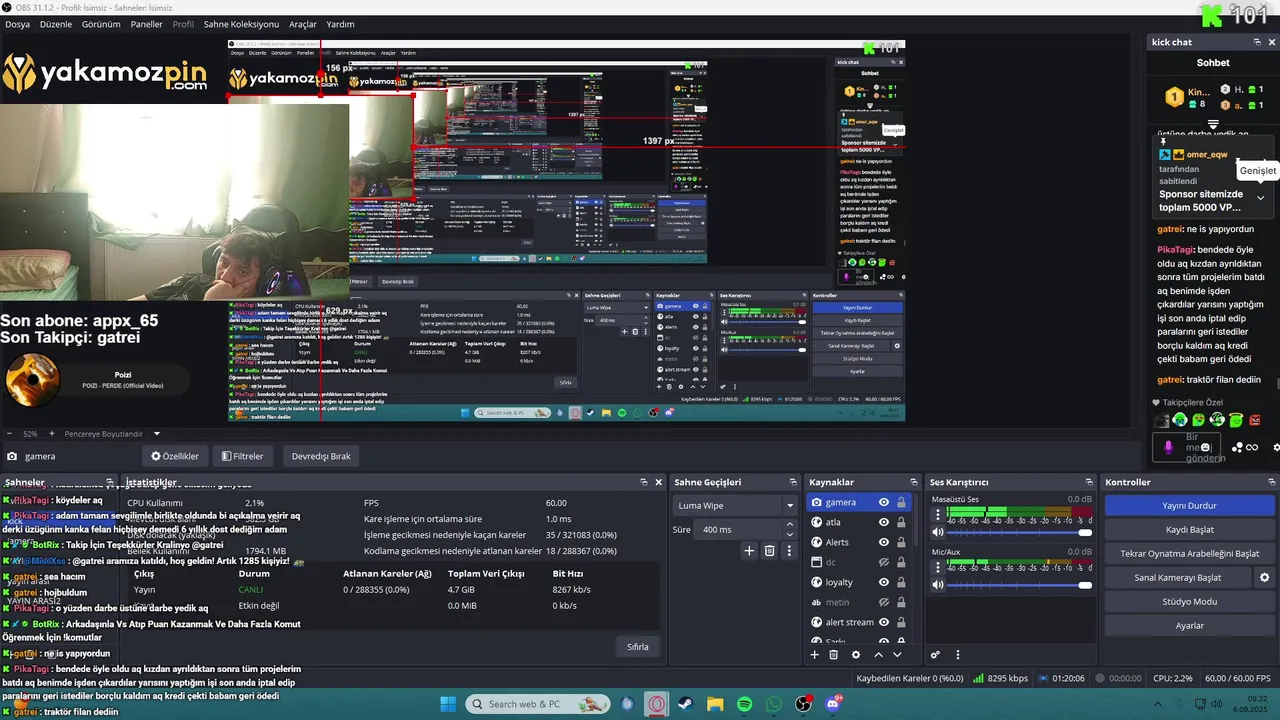The width and height of the screenshot is (1280, 720).
Task: Open the Düzenle menu
Action: click(x=56, y=24)
